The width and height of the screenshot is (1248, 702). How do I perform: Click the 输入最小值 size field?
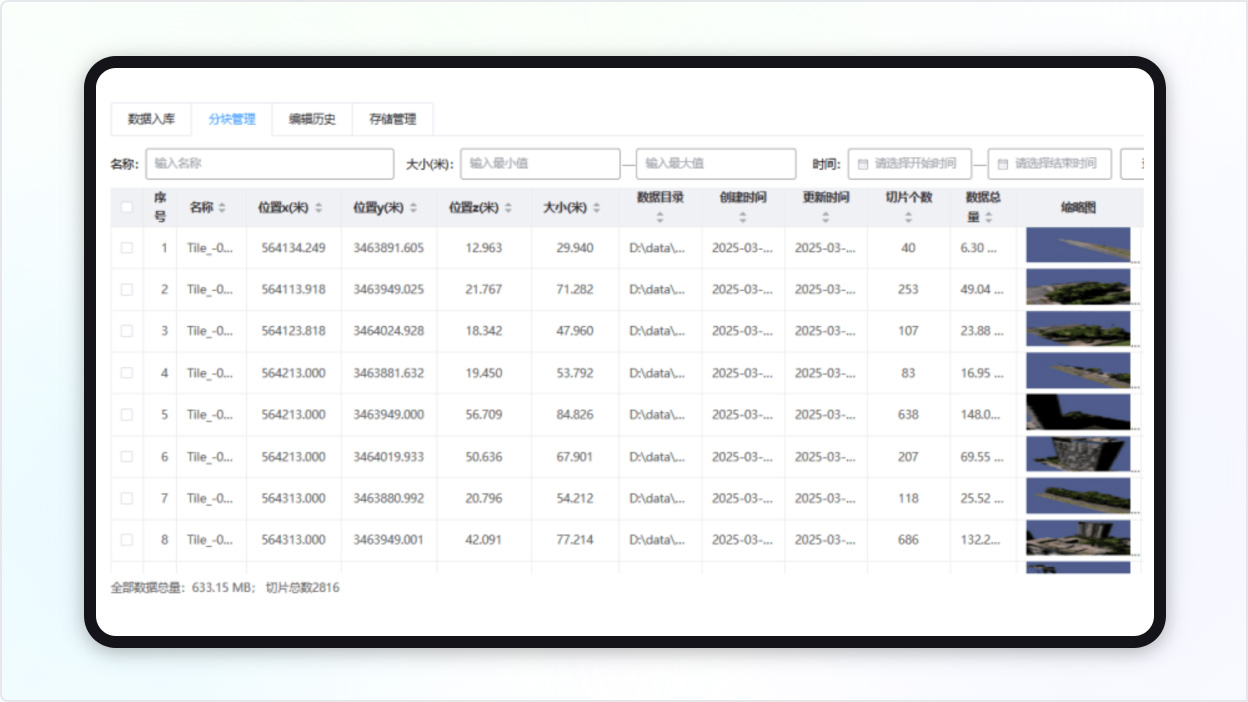(540, 164)
